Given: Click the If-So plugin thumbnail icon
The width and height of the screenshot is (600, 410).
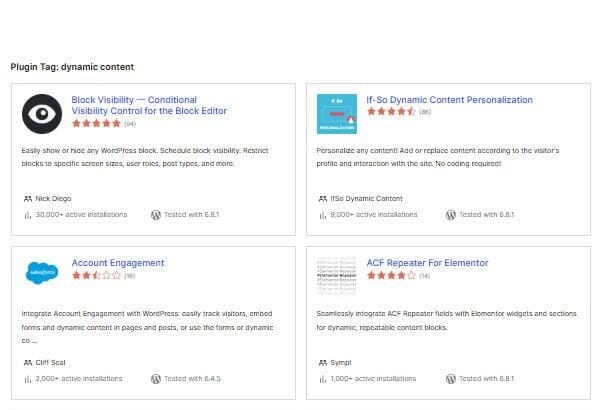Looking at the screenshot, I should (x=336, y=115).
